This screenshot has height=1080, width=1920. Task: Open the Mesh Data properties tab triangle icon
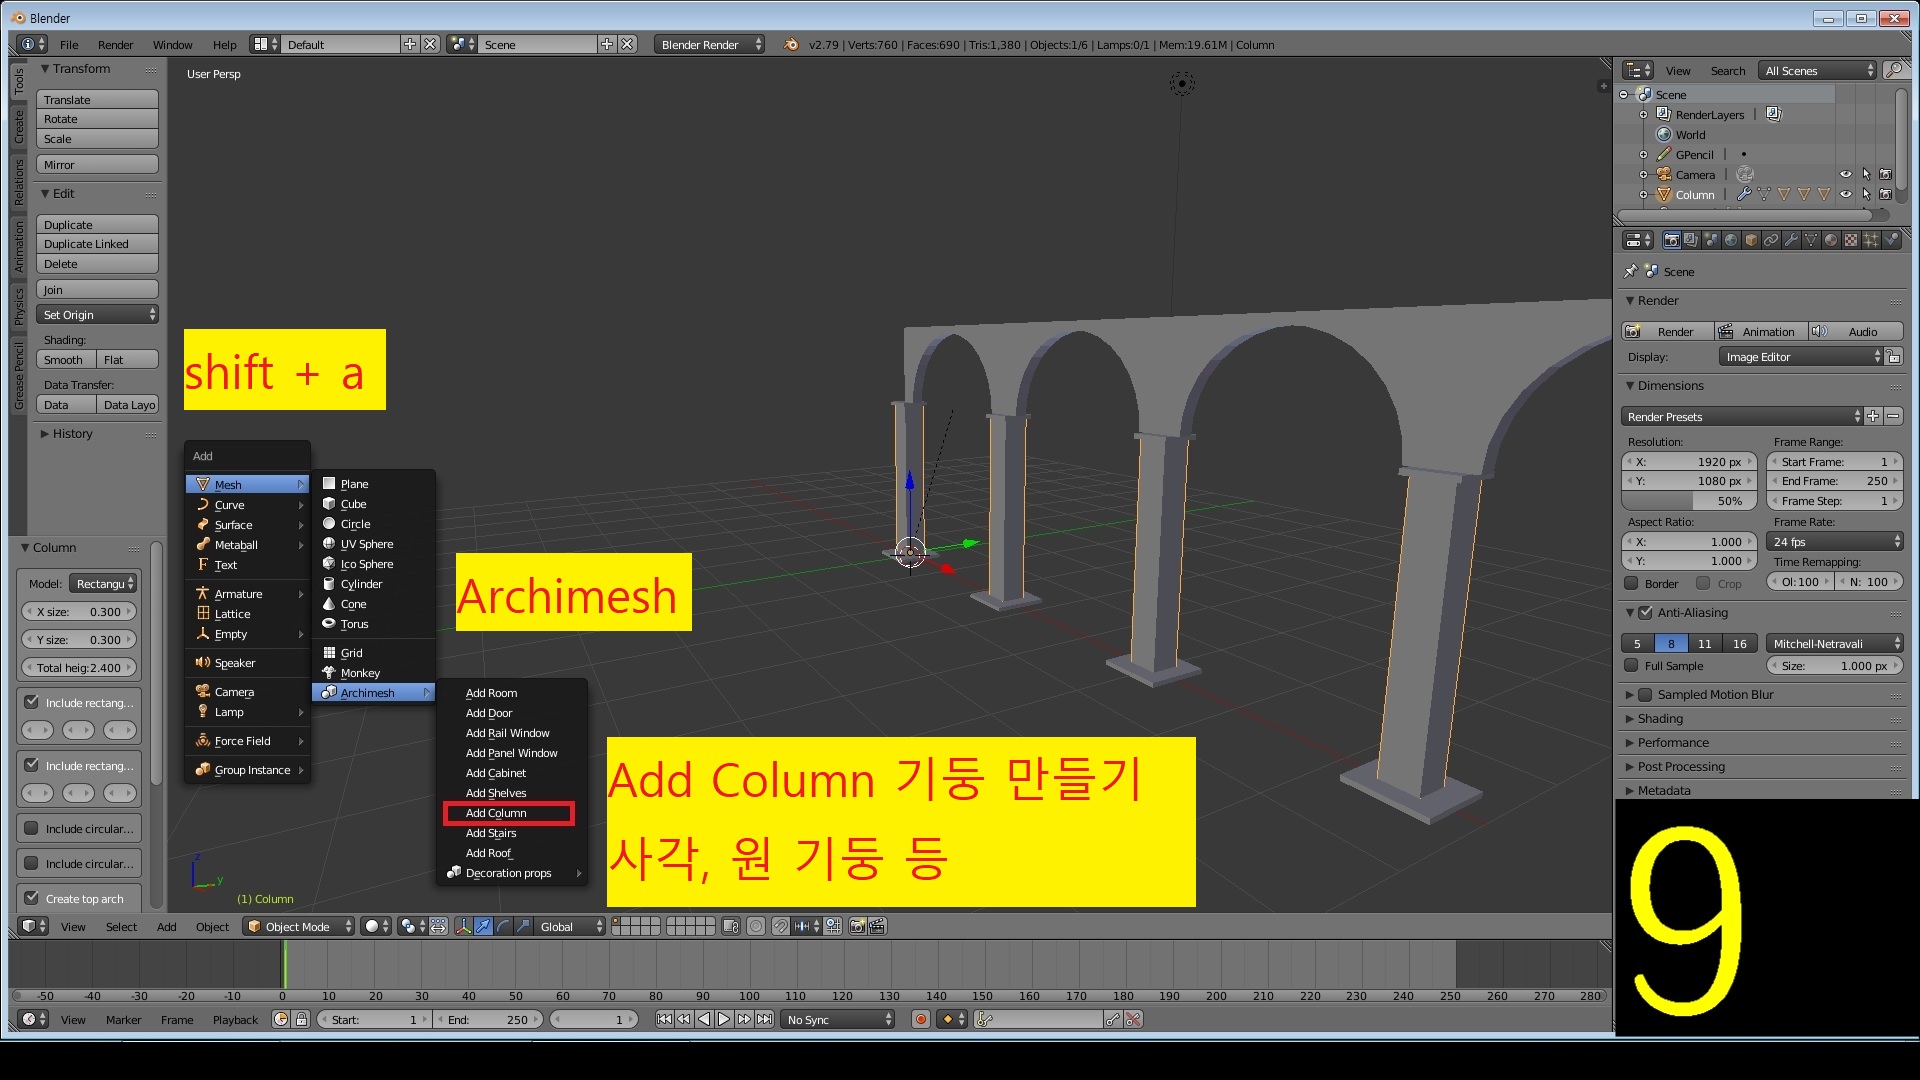click(1811, 240)
